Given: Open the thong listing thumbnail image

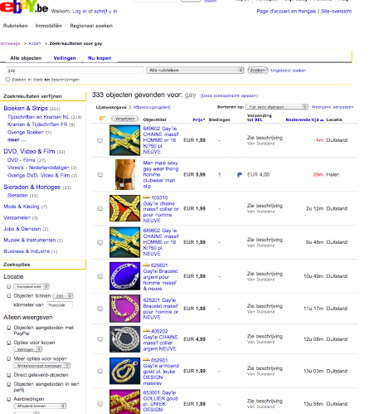Looking at the screenshot, I should point(125,174).
